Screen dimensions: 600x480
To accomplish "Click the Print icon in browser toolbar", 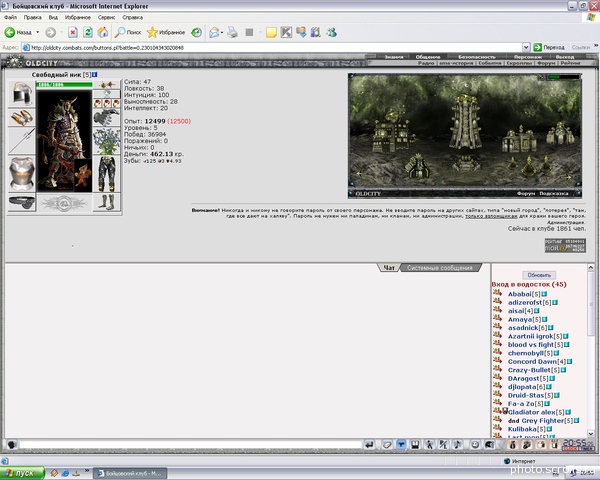I will click(232, 33).
